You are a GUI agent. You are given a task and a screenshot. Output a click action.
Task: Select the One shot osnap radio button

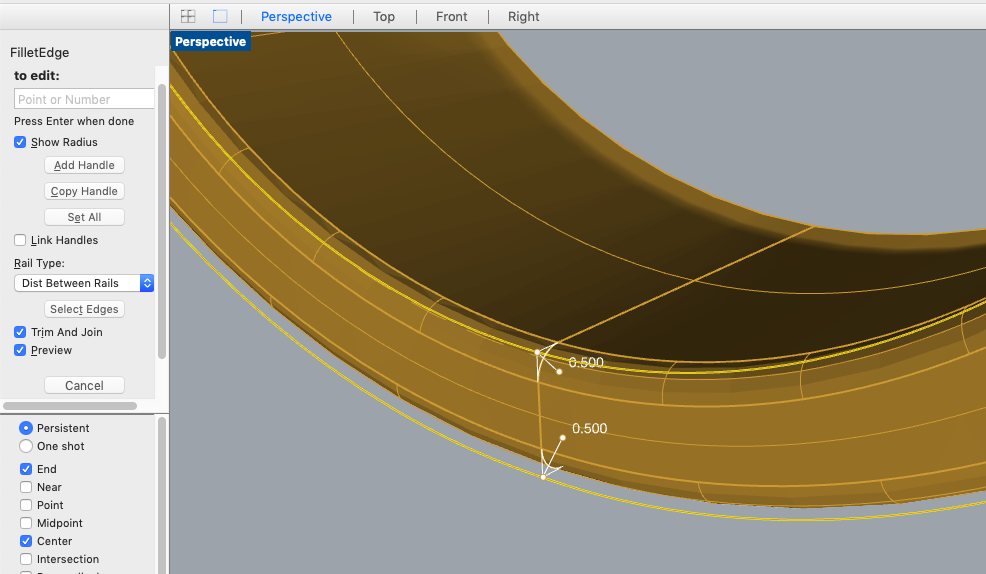tap(26, 446)
